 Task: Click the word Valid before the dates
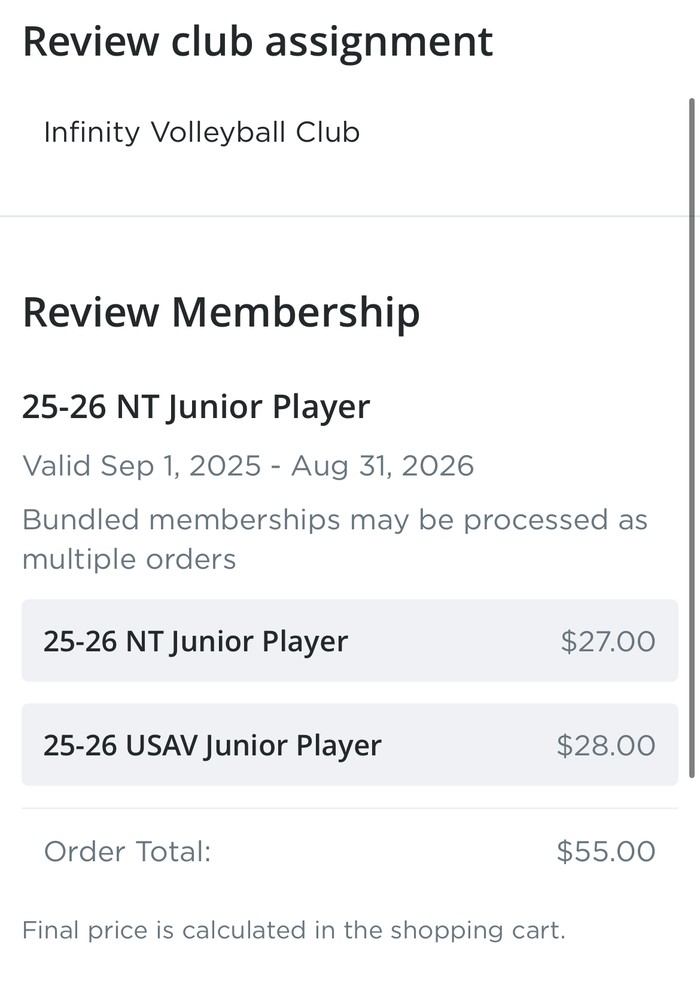click(x=56, y=466)
